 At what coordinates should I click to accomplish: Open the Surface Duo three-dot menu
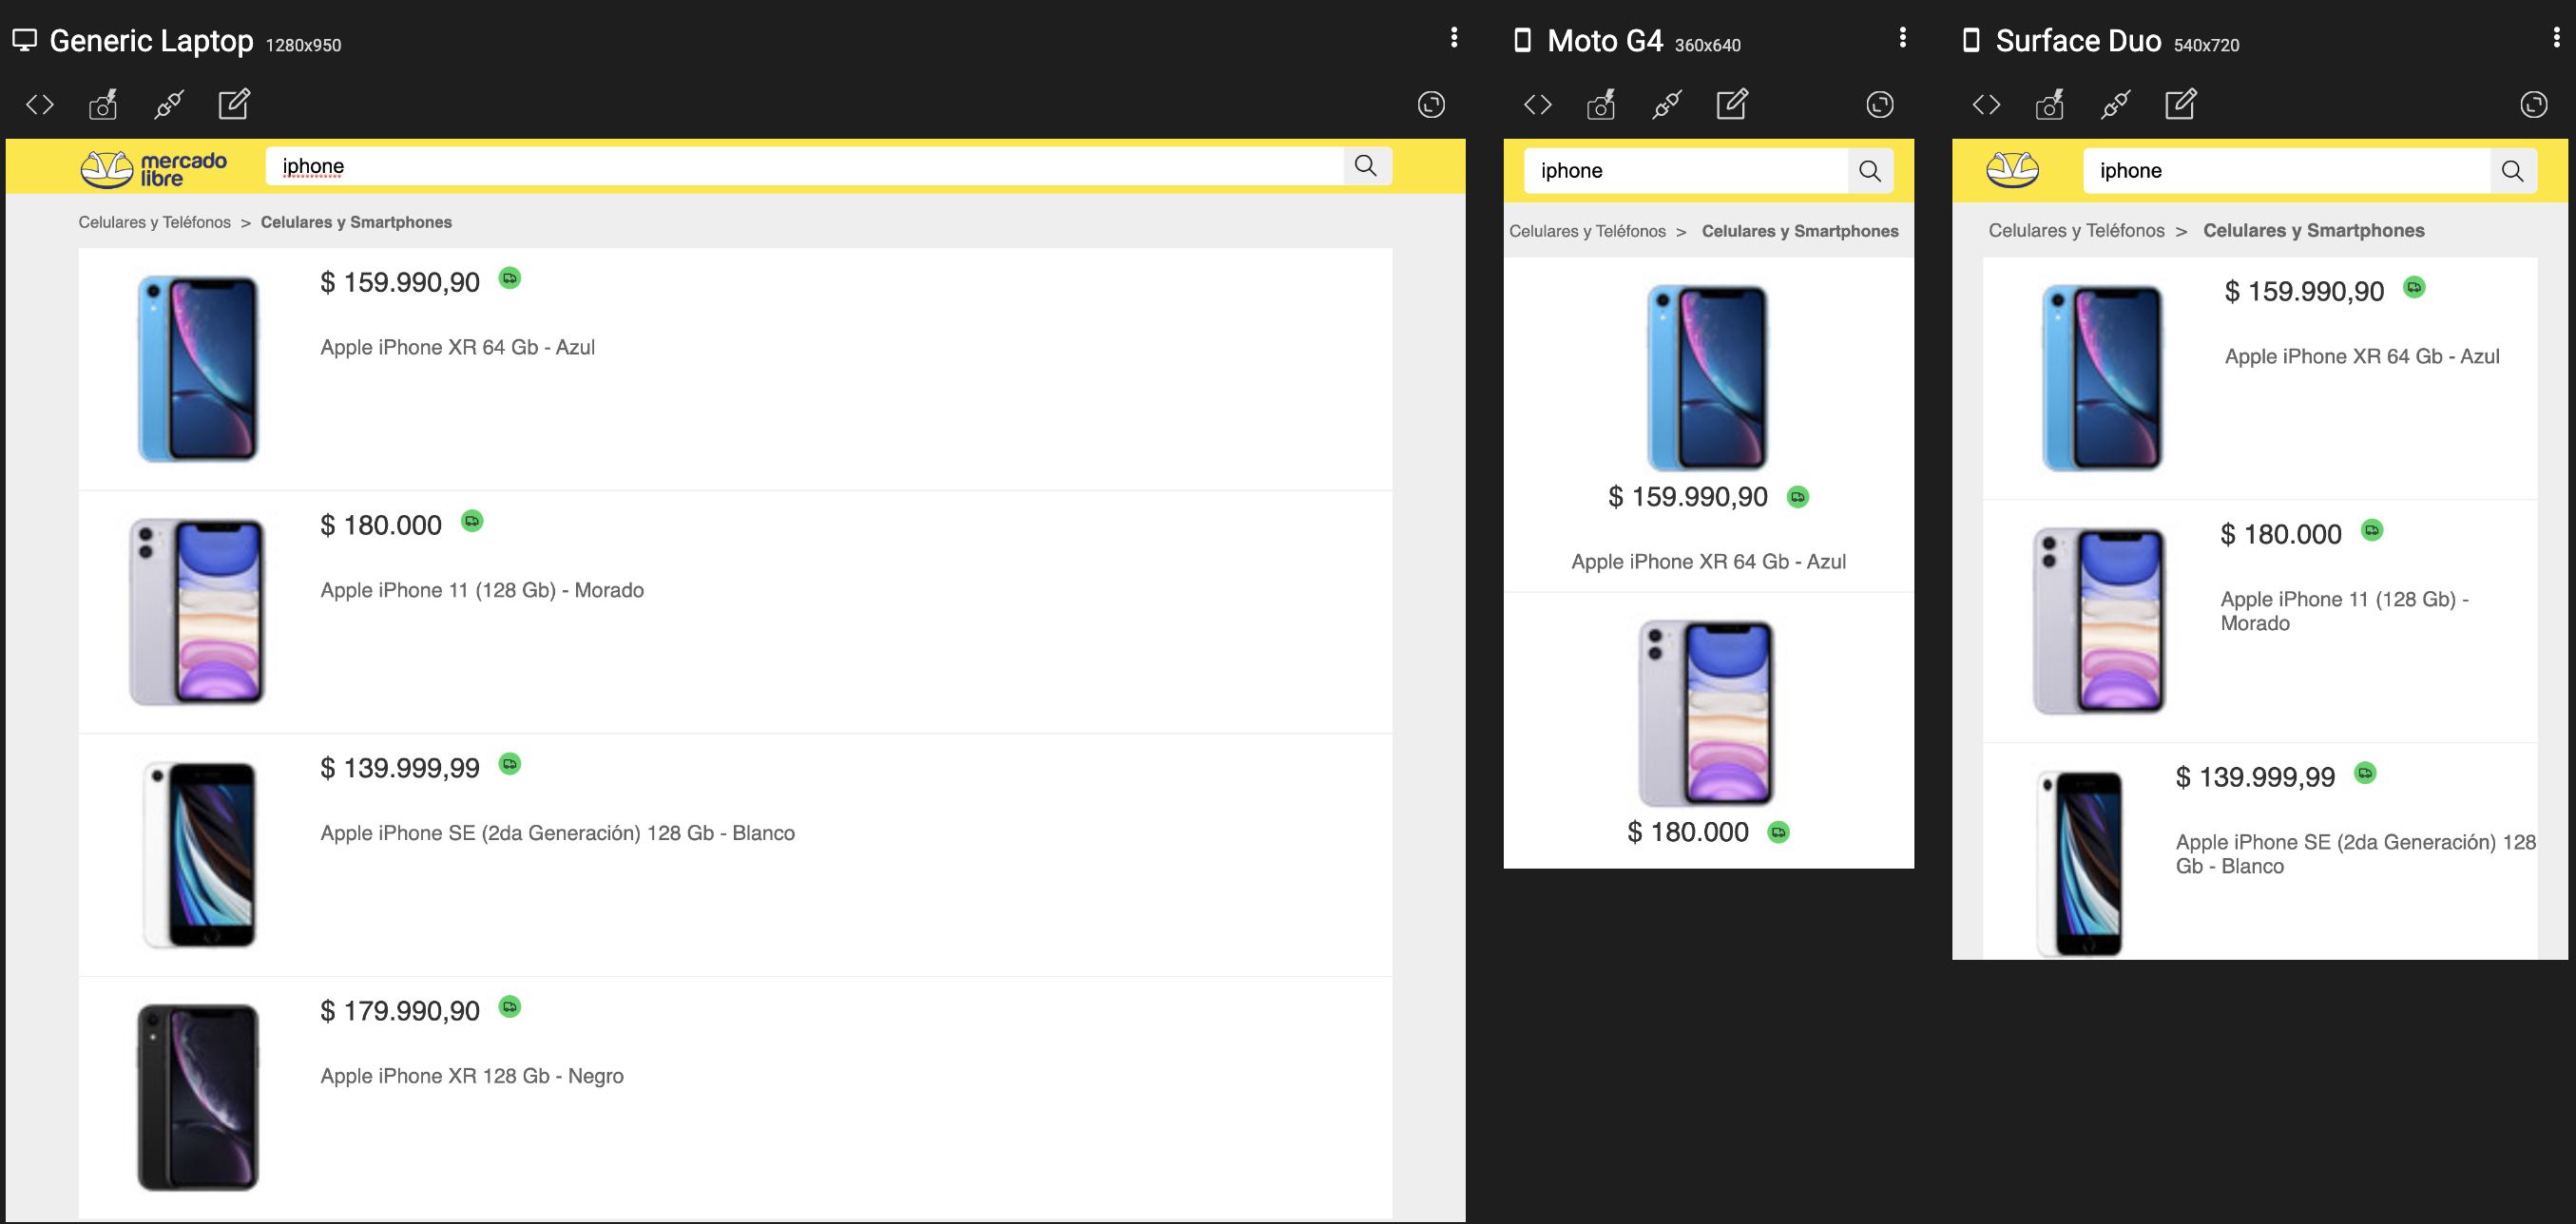click(2557, 38)
